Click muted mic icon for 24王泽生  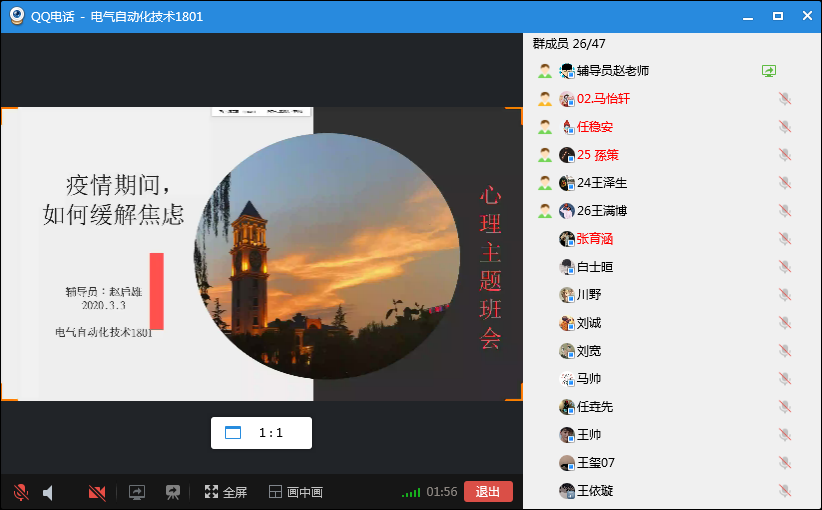tap(785, 183)
